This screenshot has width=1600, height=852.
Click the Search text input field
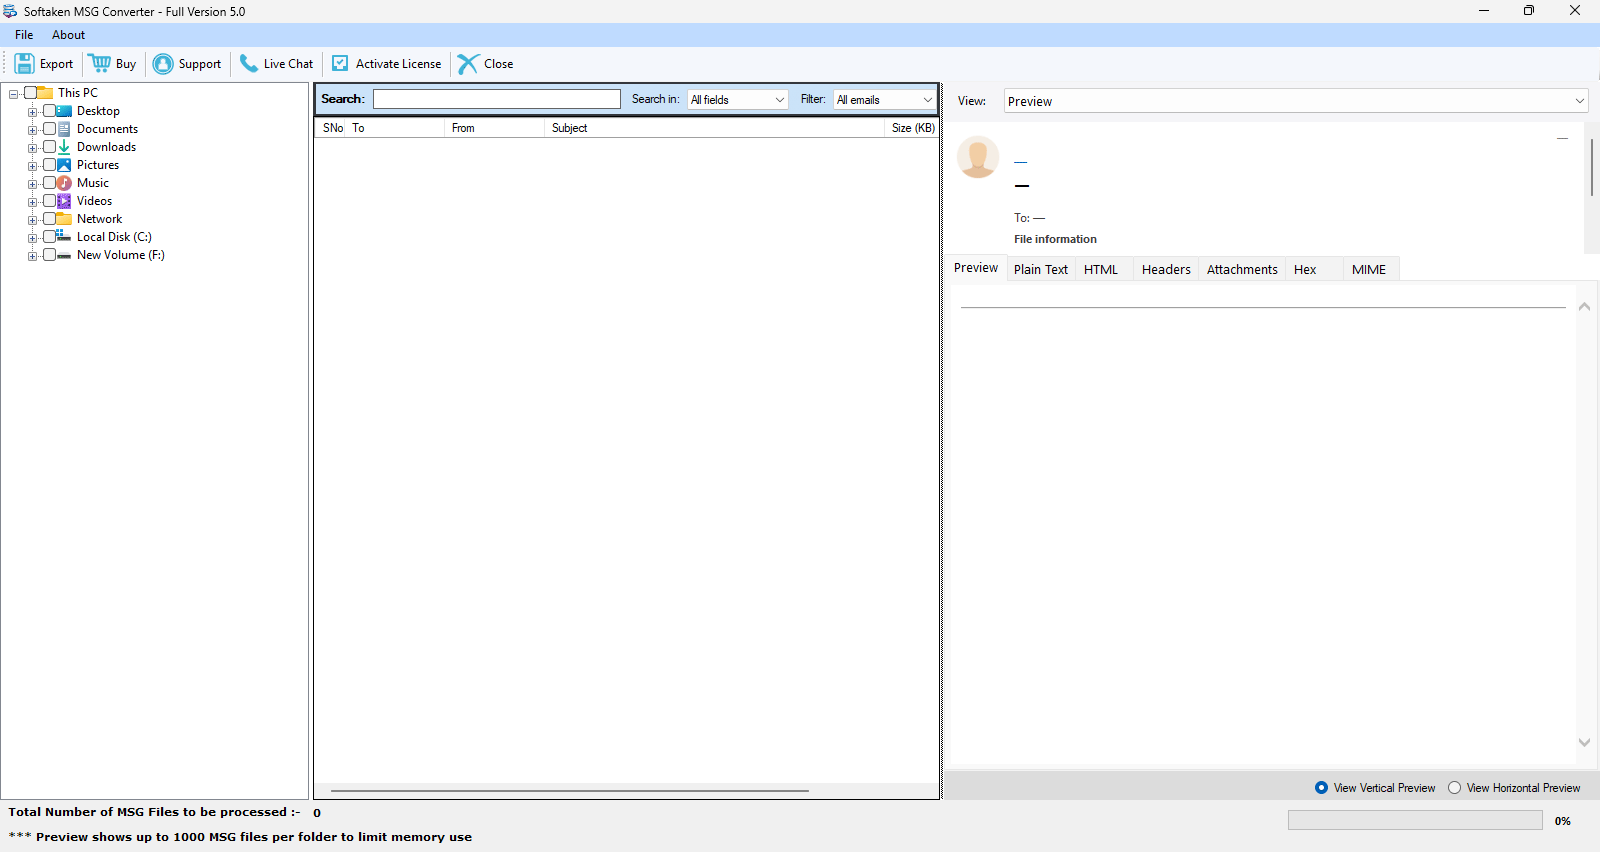click(497, 99)
